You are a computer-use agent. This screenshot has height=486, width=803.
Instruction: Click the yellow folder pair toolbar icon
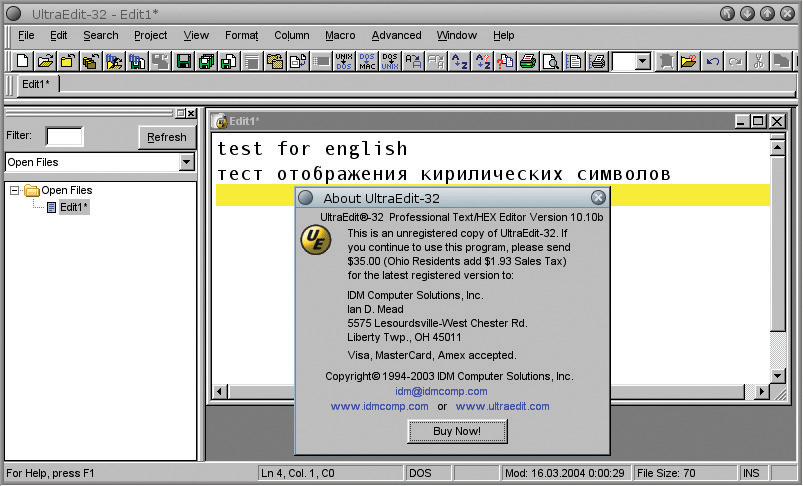click(x=275, y=62)
